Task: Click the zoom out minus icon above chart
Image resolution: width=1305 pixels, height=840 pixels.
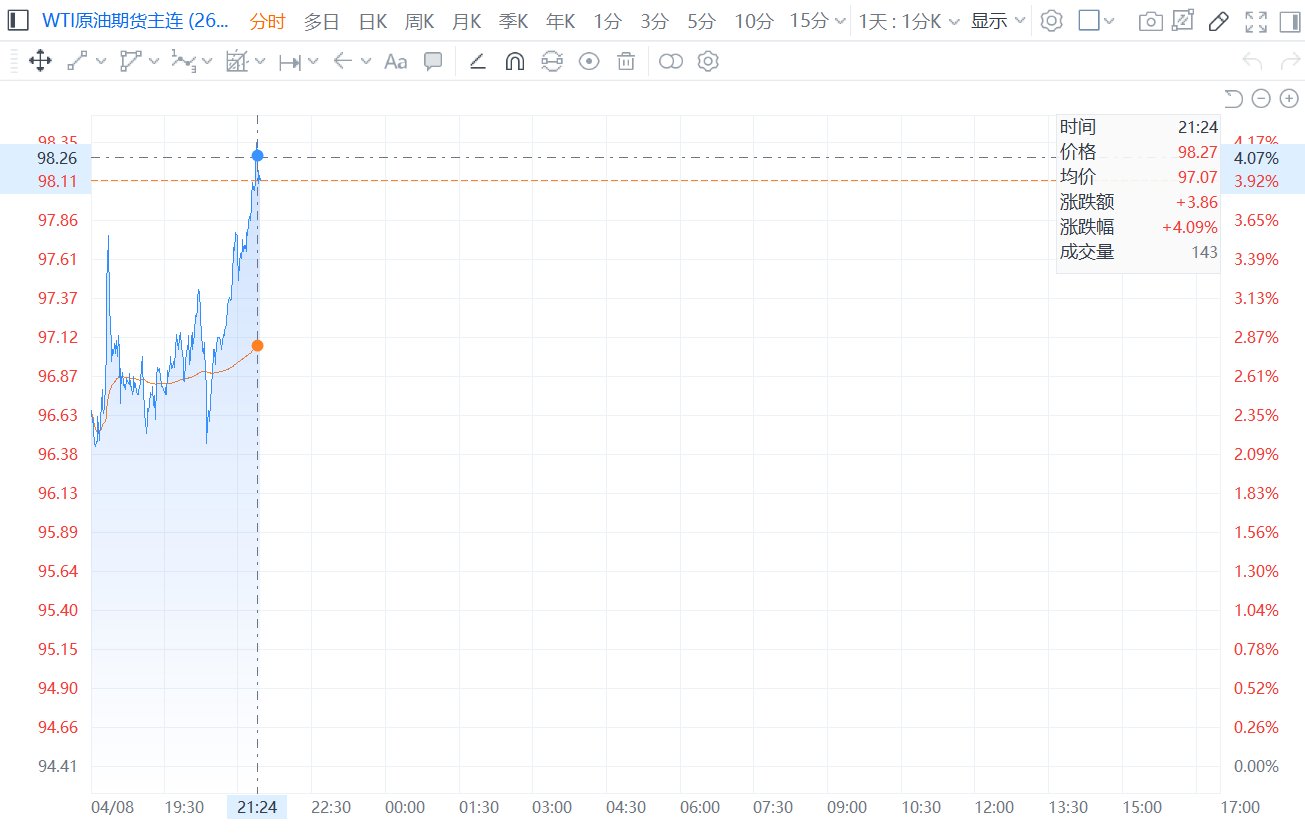Action: 1261,98
